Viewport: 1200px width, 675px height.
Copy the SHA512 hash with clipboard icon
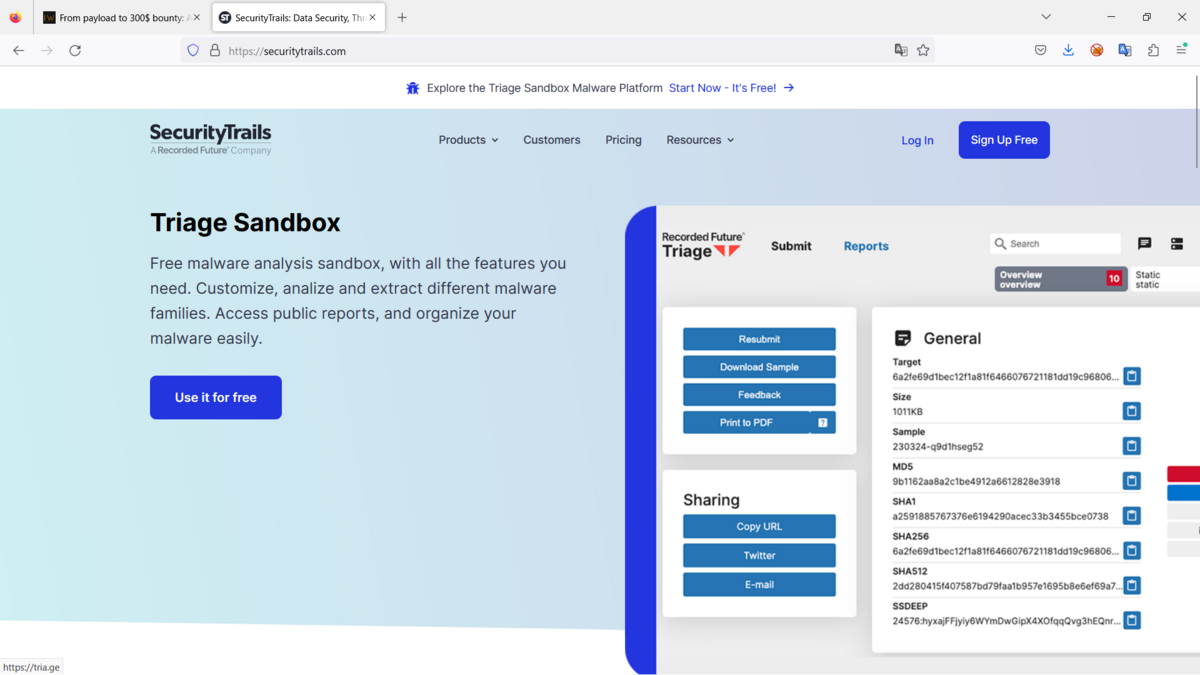click(1132, 585)
